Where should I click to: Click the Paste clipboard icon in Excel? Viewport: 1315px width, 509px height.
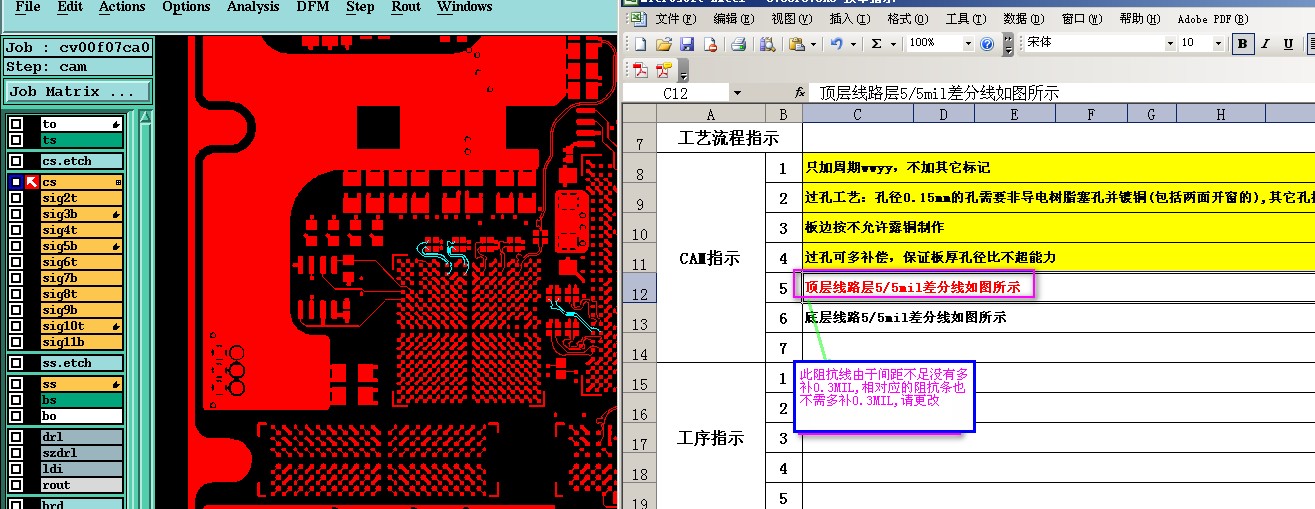pyautogui.click(x=796, y=44)
